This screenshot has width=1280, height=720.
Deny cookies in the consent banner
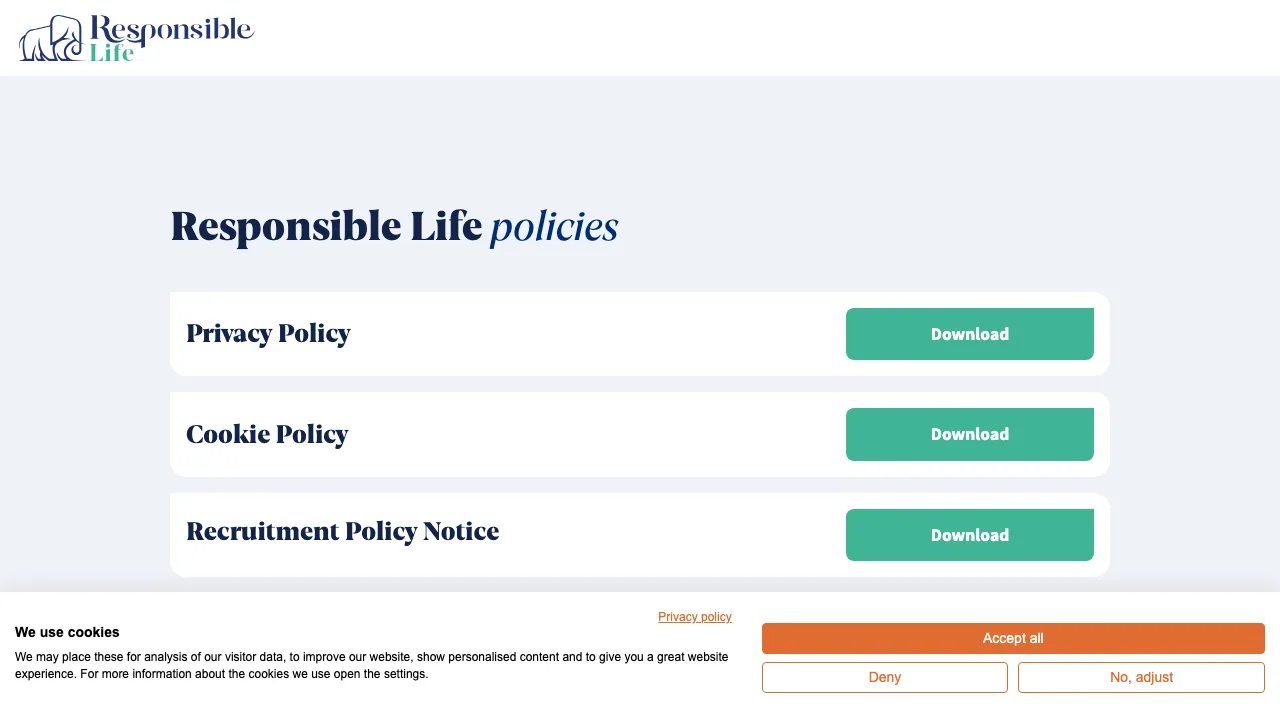pyautogui.click(x=884, y=677)
